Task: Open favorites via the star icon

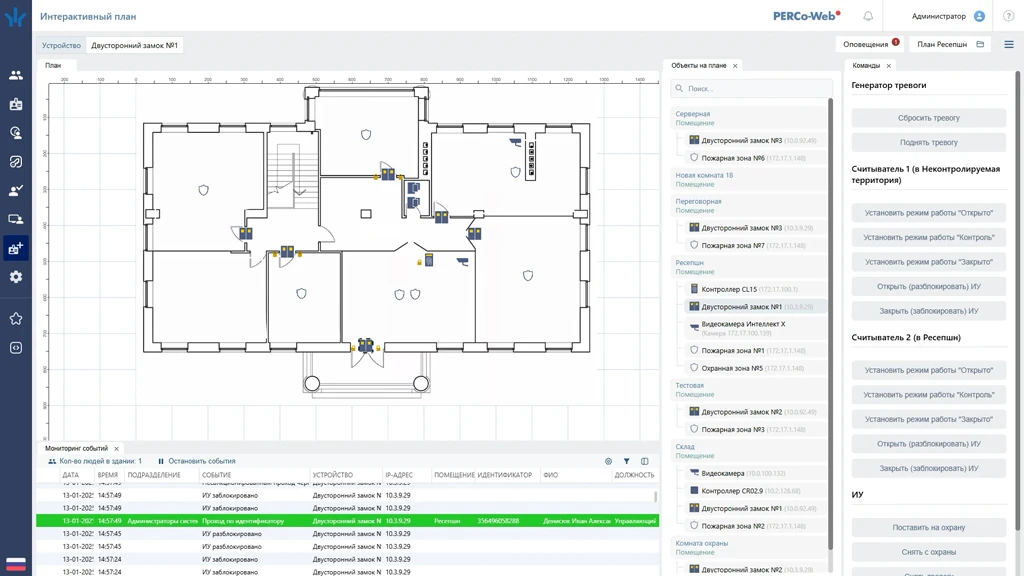Action: (16, 319)
